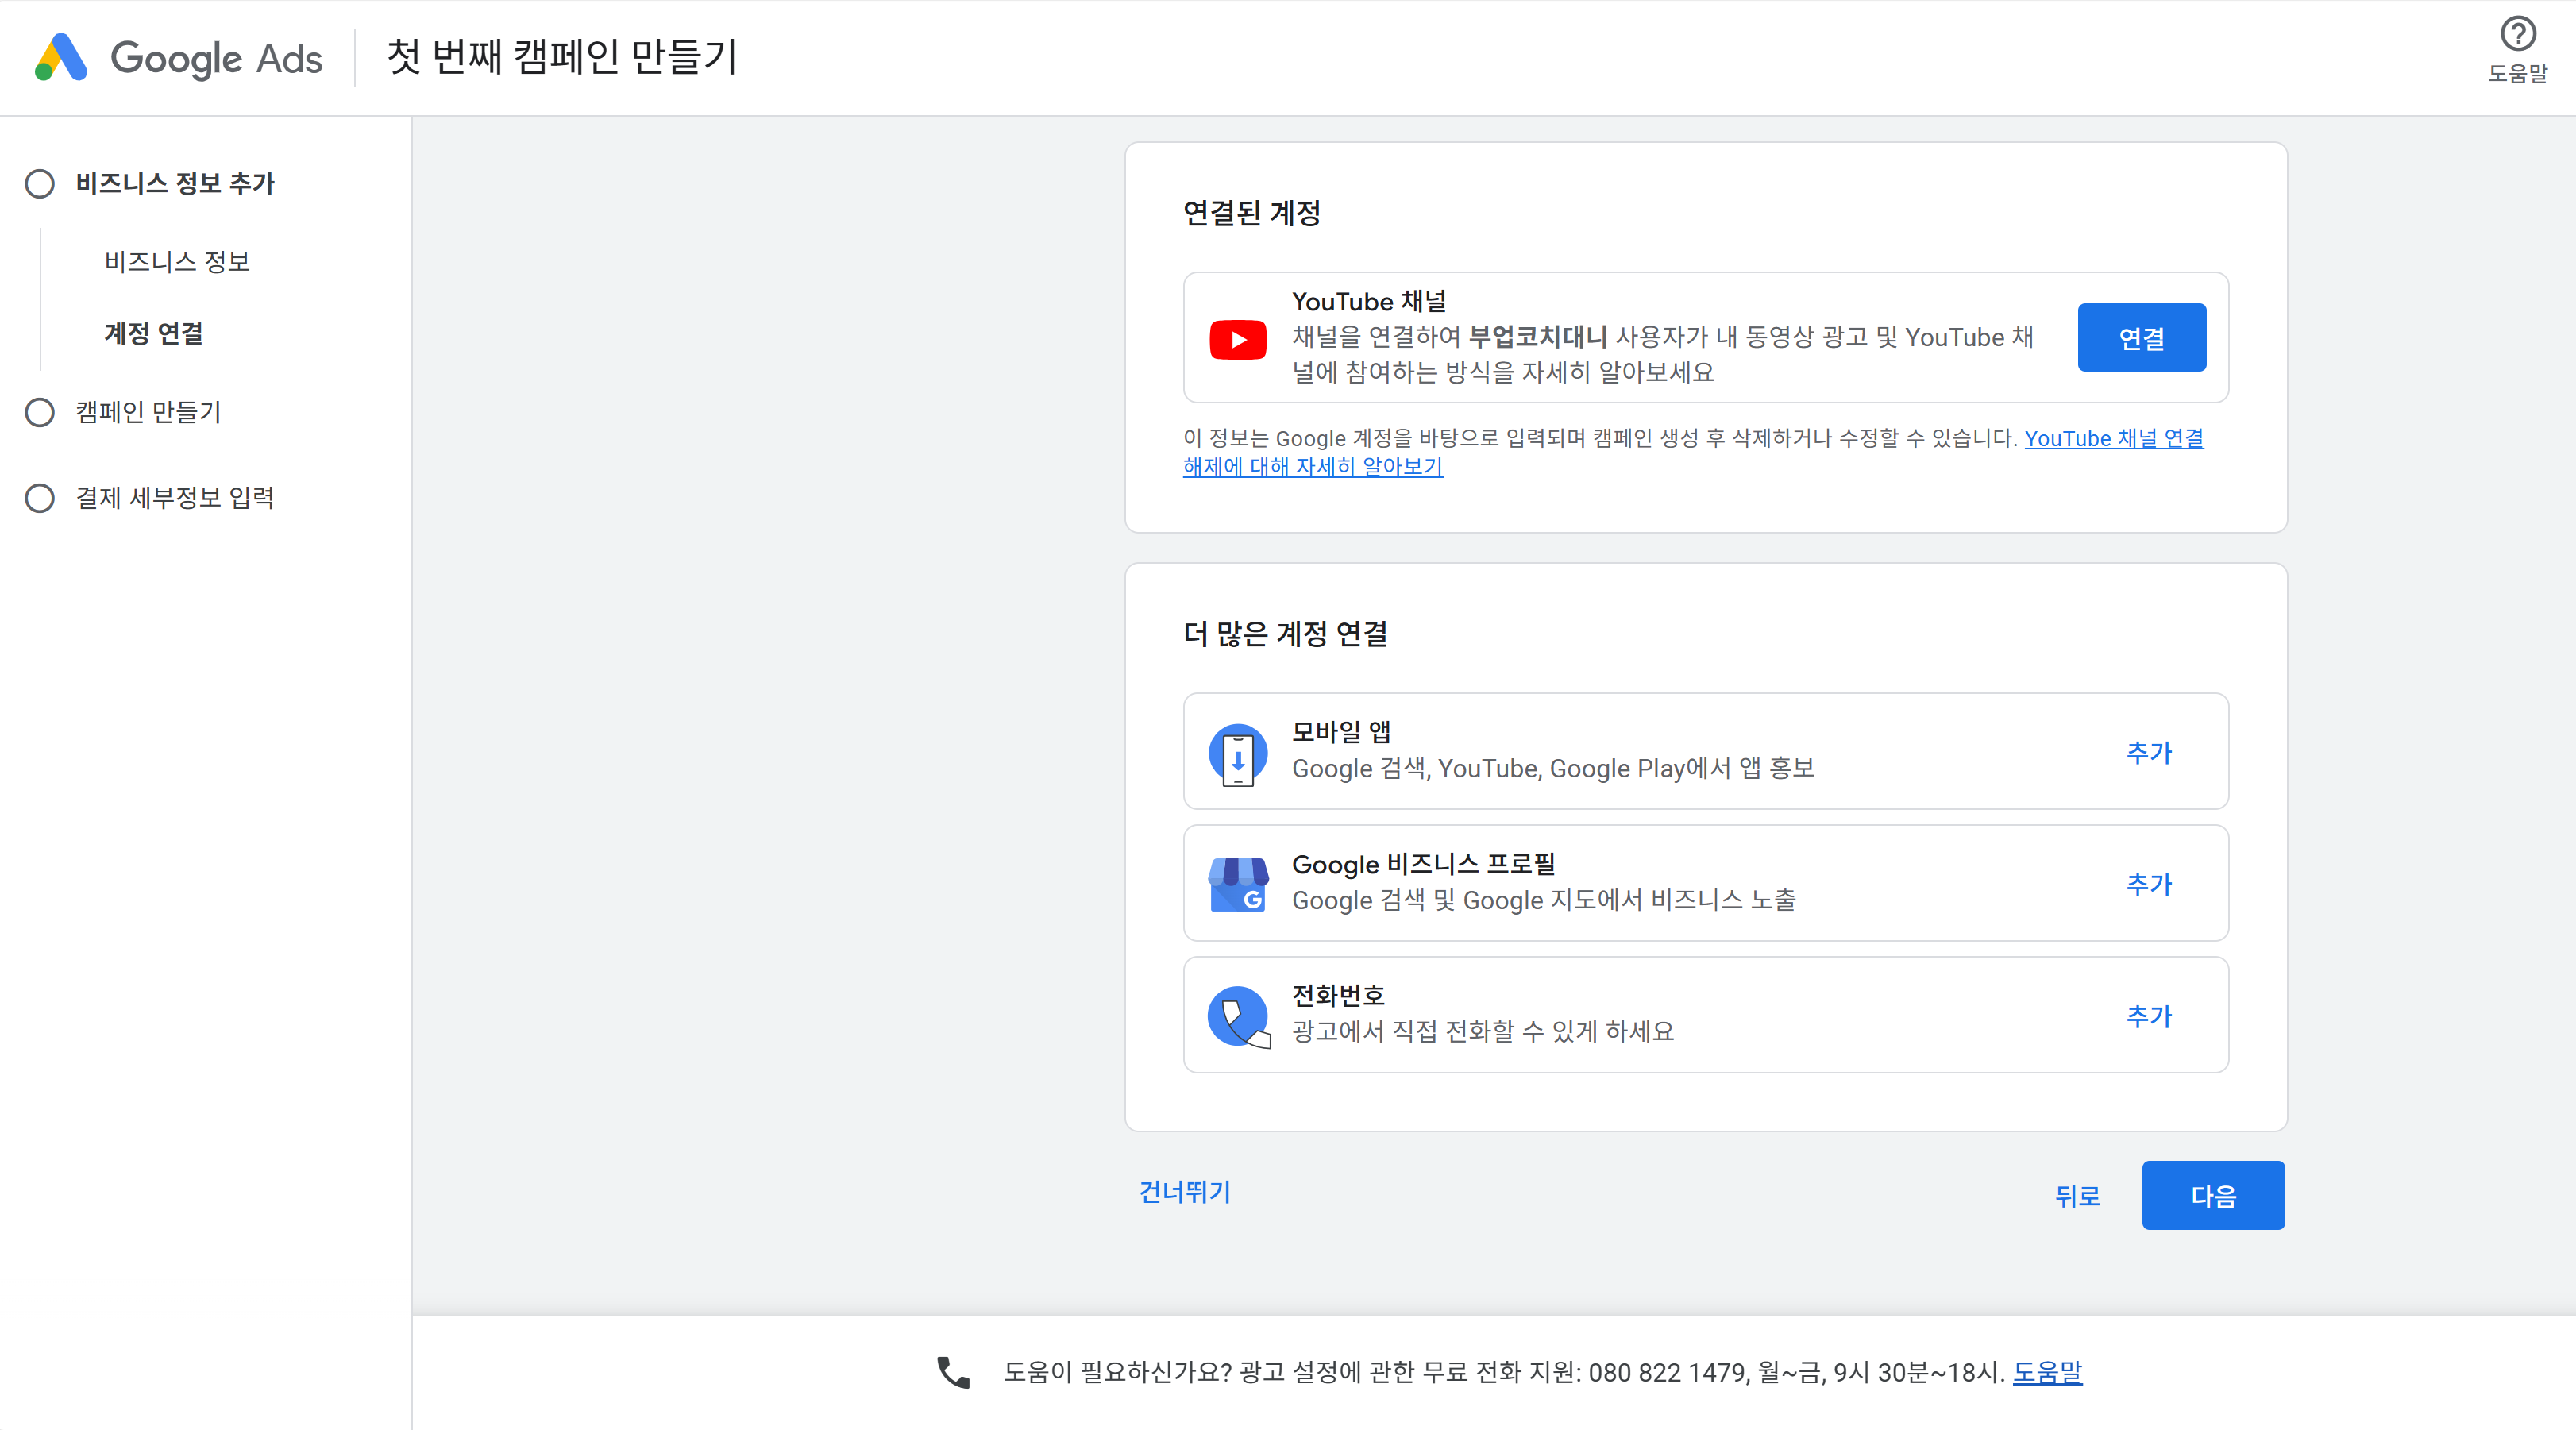
Task: Go to 캠페인 만들기 step label
Action: click(x=149, y=412)
